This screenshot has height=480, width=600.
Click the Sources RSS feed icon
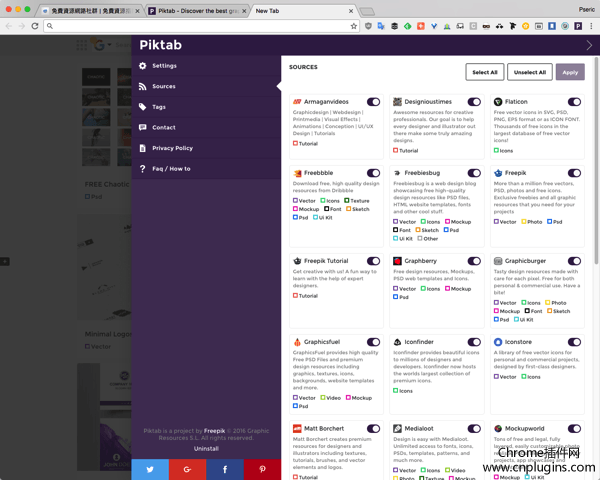142,87
